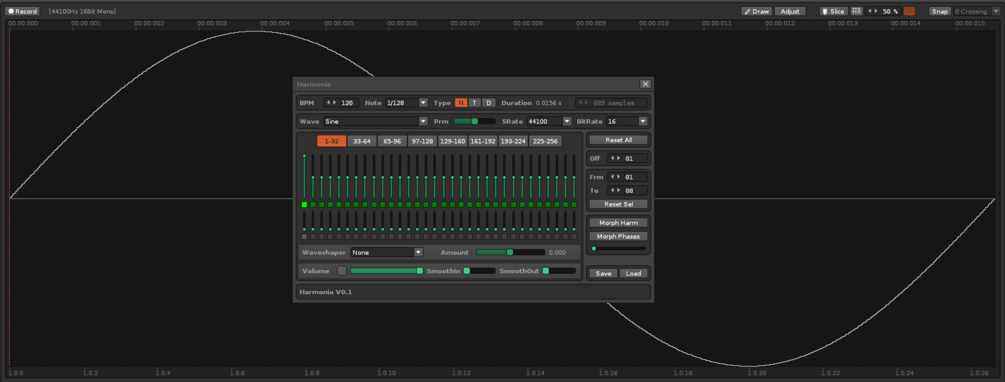1005x382 pixels.
Task: Toggle the bright green first harmonic square
Action: click(304, 204)
